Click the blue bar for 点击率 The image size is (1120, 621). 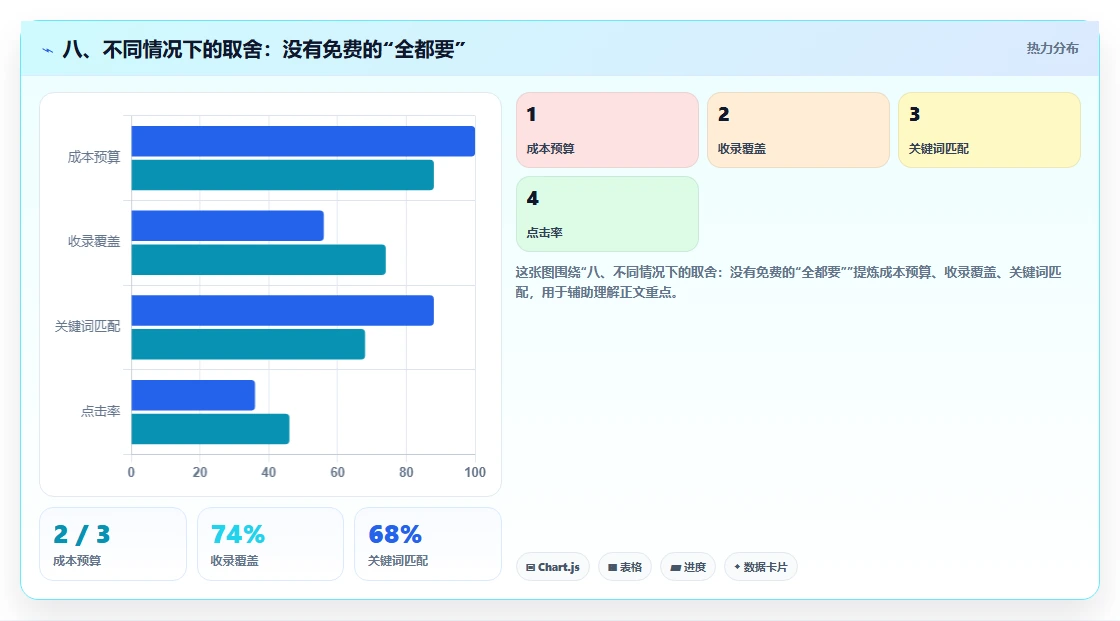pyautogui.click(x=193, y=395)
